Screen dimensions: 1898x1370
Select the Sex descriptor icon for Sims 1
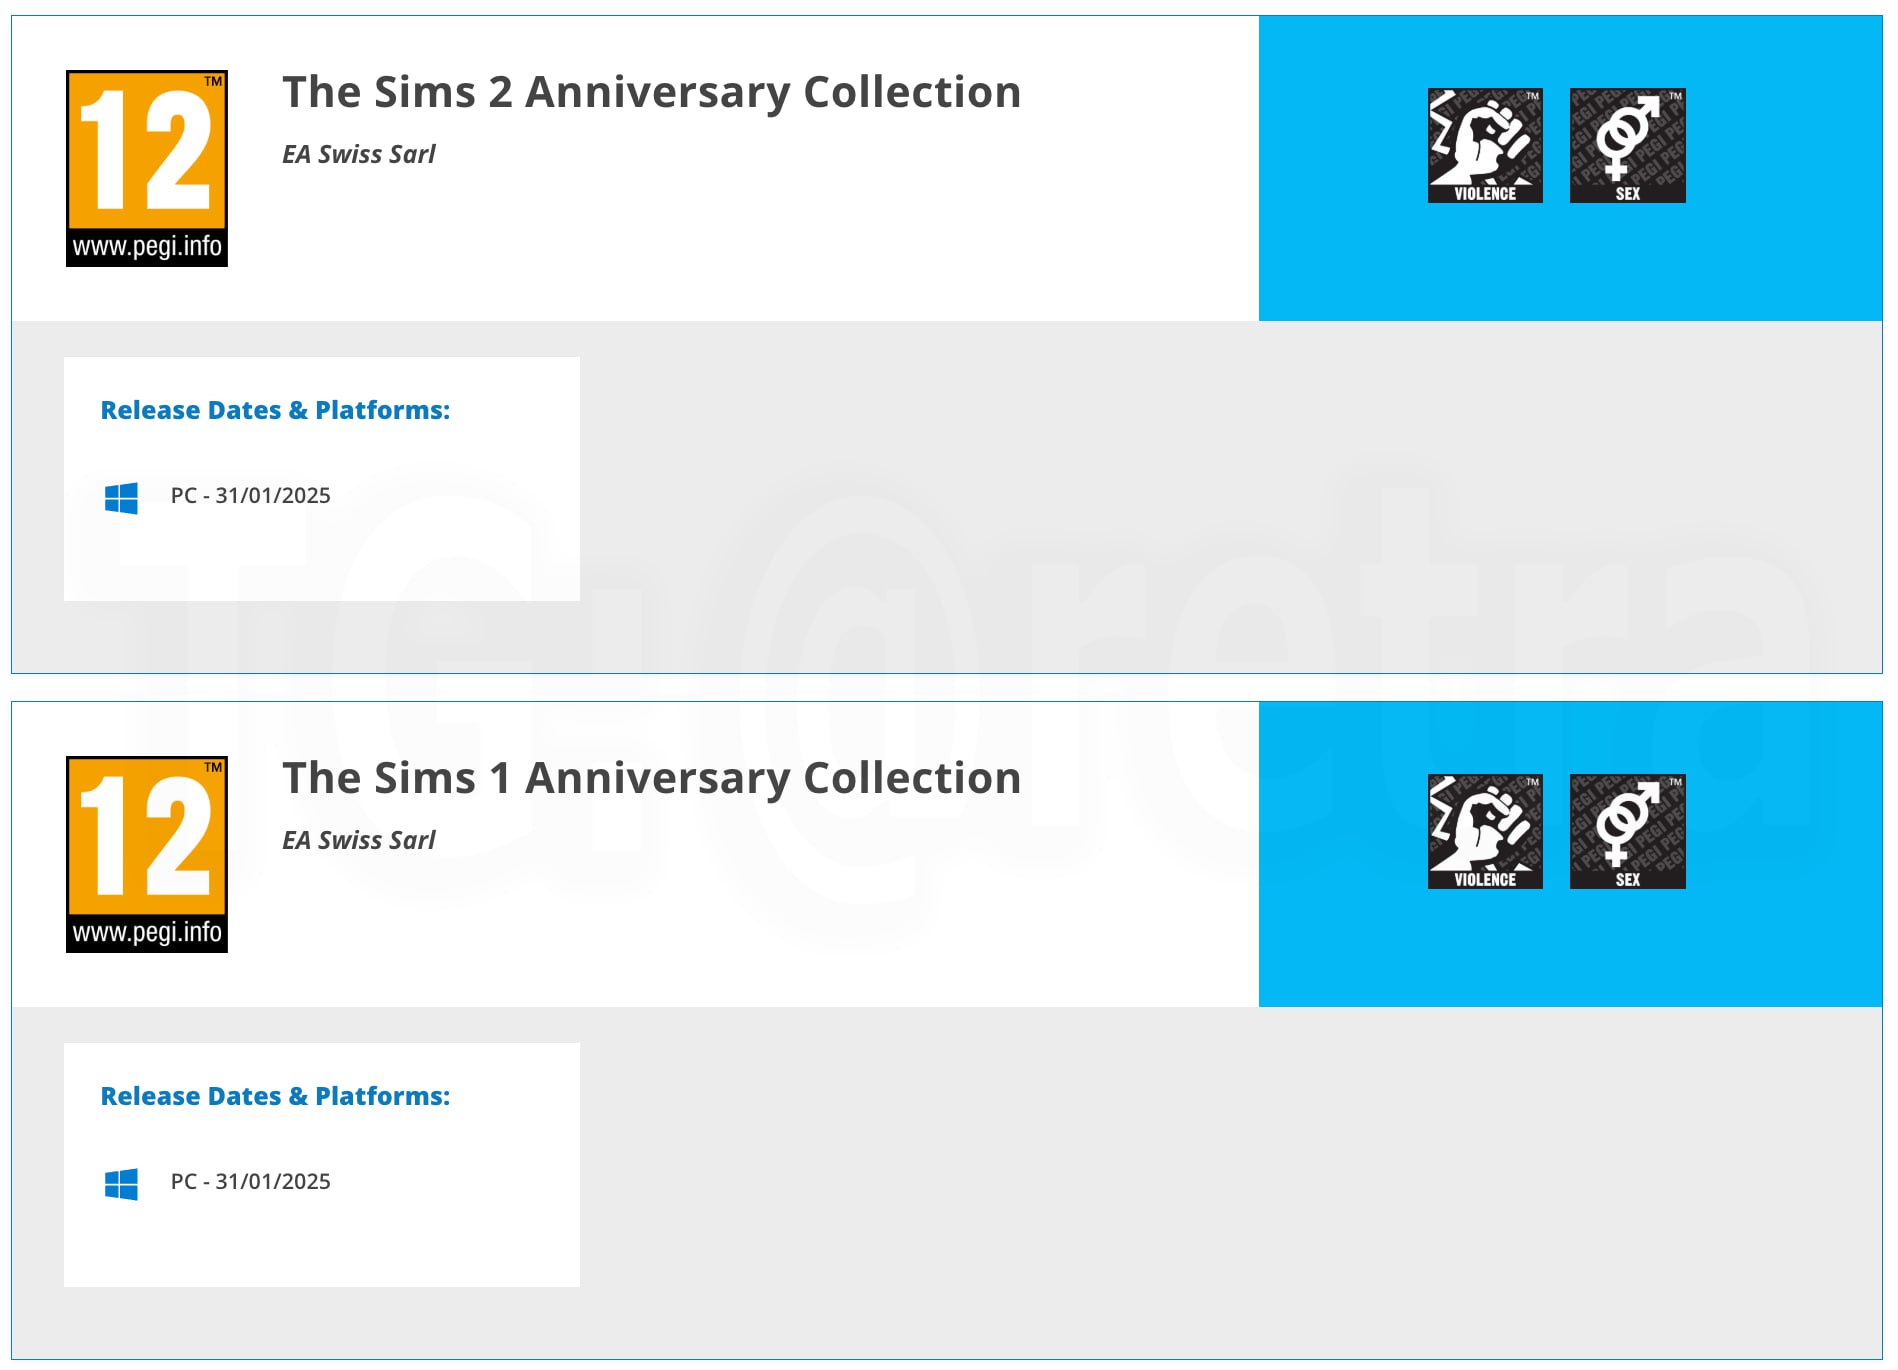point(1627,831)
